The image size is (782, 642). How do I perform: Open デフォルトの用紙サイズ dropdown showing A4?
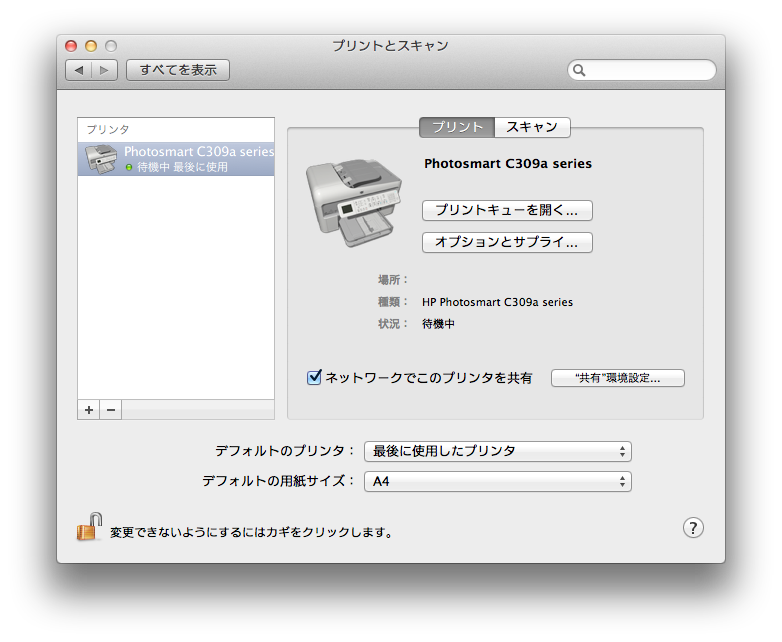pyautogui.click(x=498, y=481)
